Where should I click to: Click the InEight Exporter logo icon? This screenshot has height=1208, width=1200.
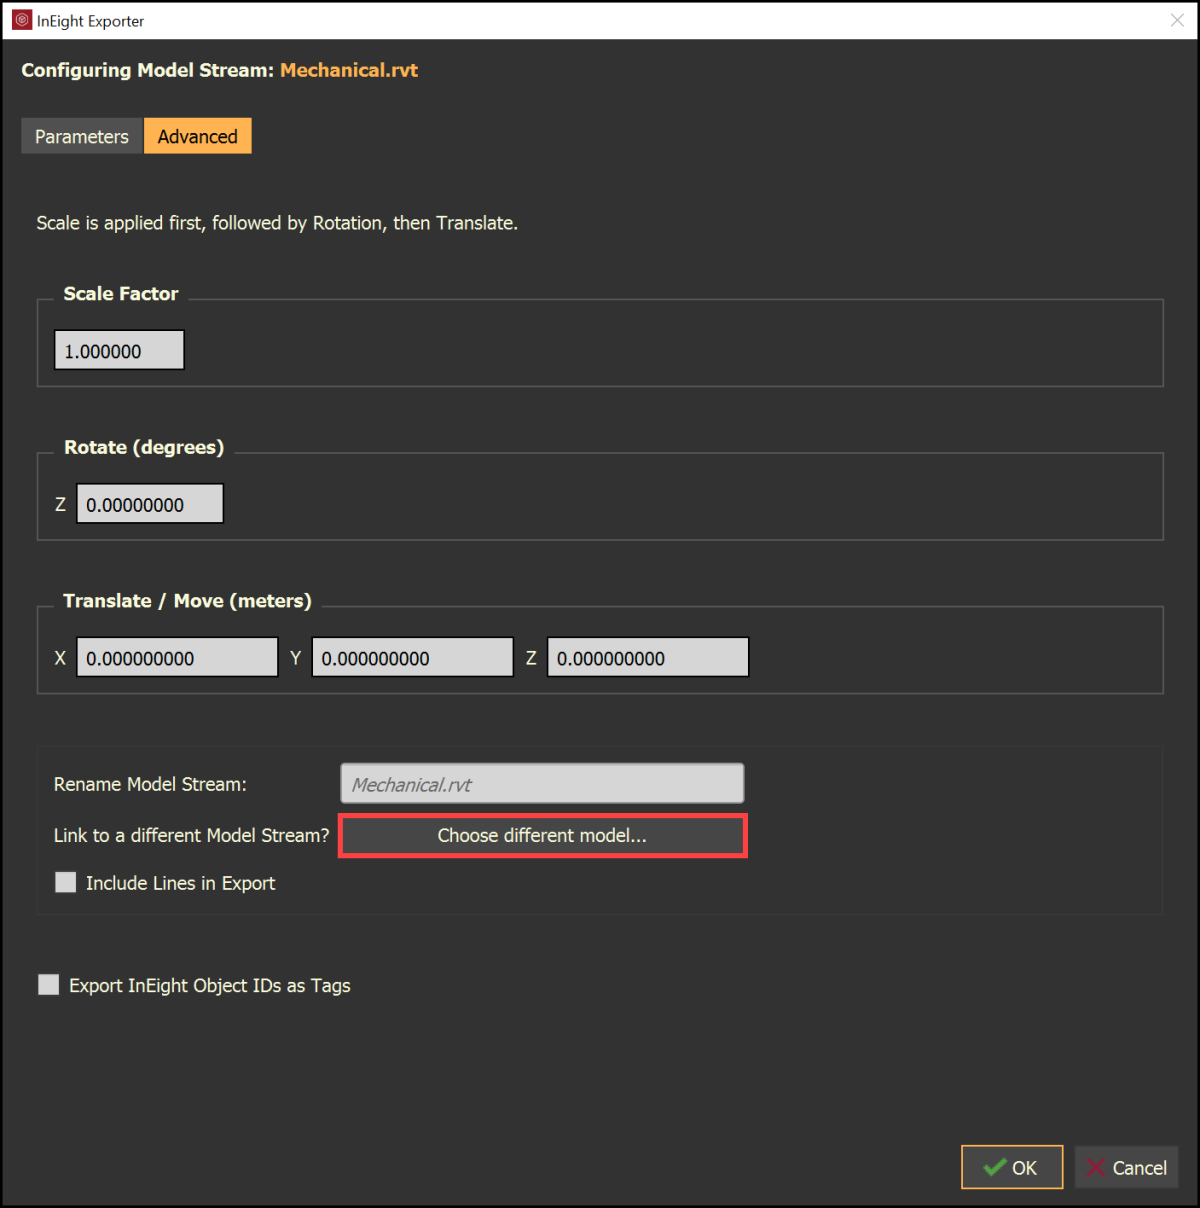(x=22, y=20)
